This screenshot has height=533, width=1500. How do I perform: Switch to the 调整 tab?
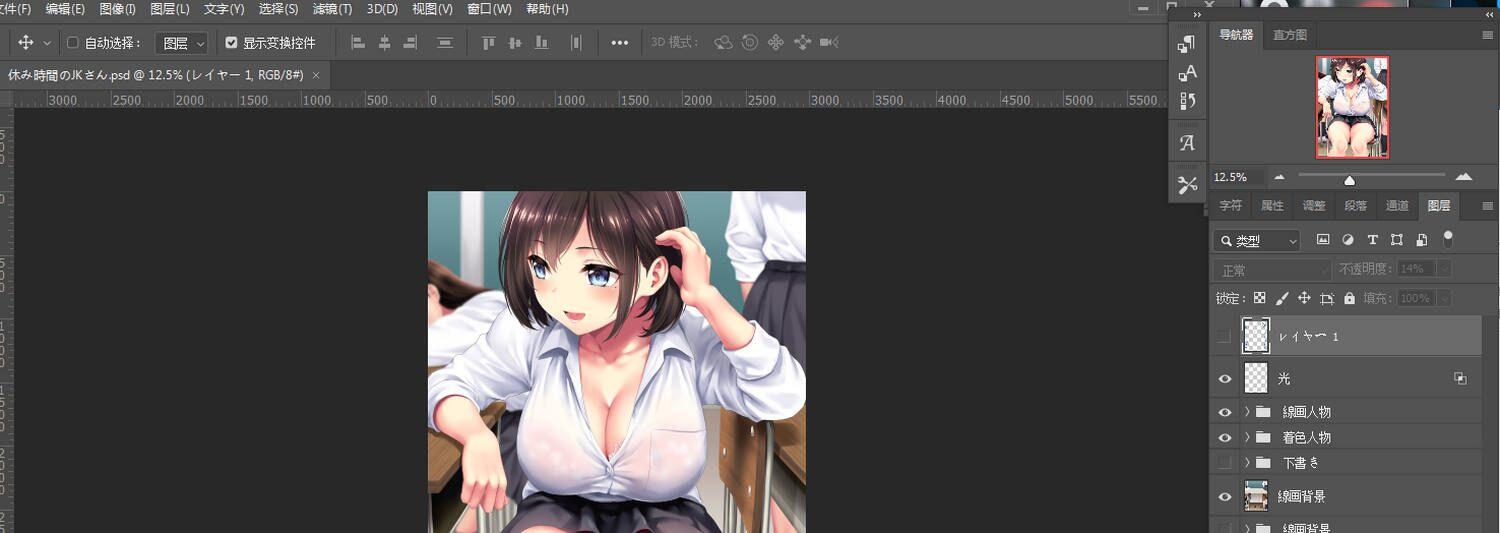coord(1314,206)
